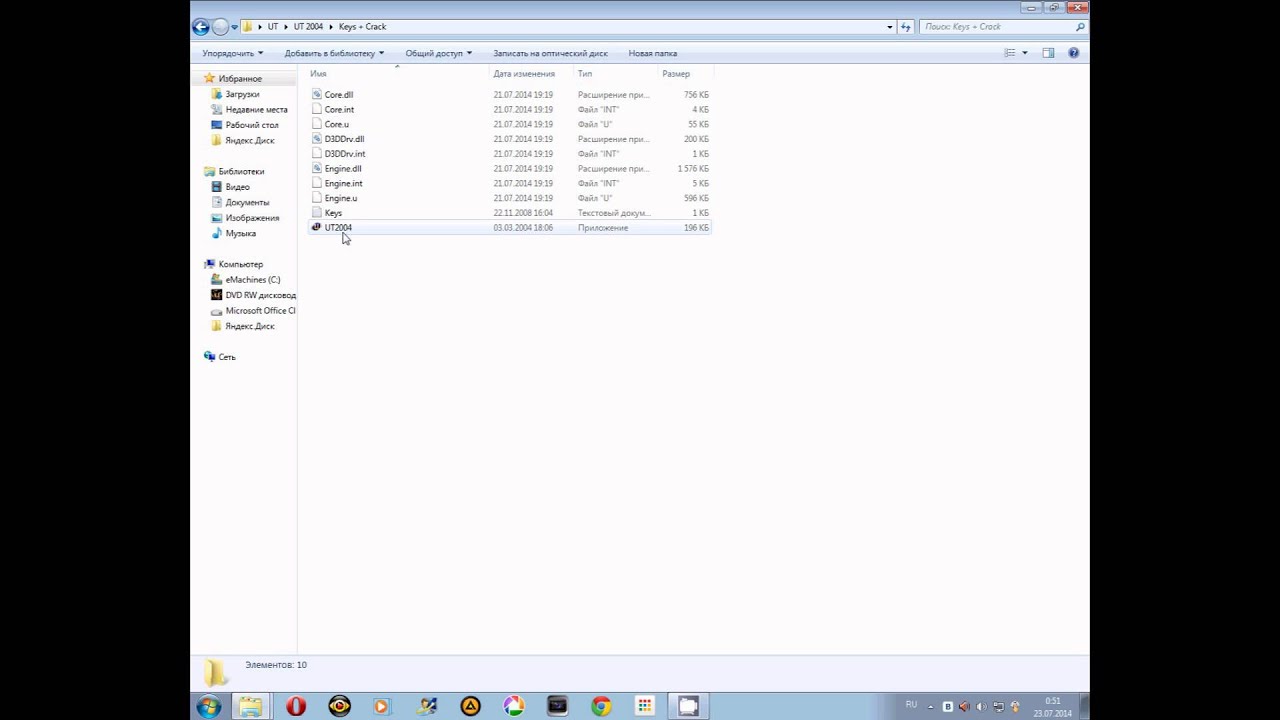The image size is (1280, 720).
Task: Open the Explorer help question mark icon
Action: click(1073, 53)
